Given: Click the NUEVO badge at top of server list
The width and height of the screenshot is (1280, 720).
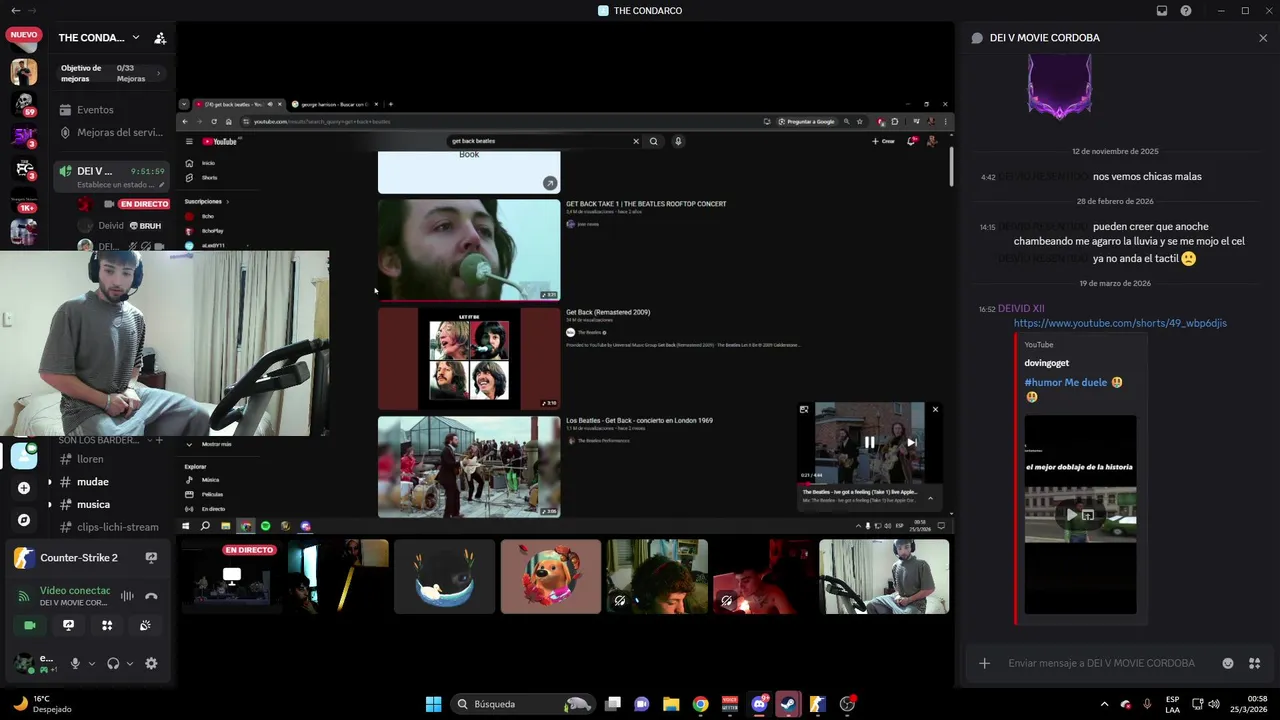Looking at the screenshot, I should click(x=23, y=34).
